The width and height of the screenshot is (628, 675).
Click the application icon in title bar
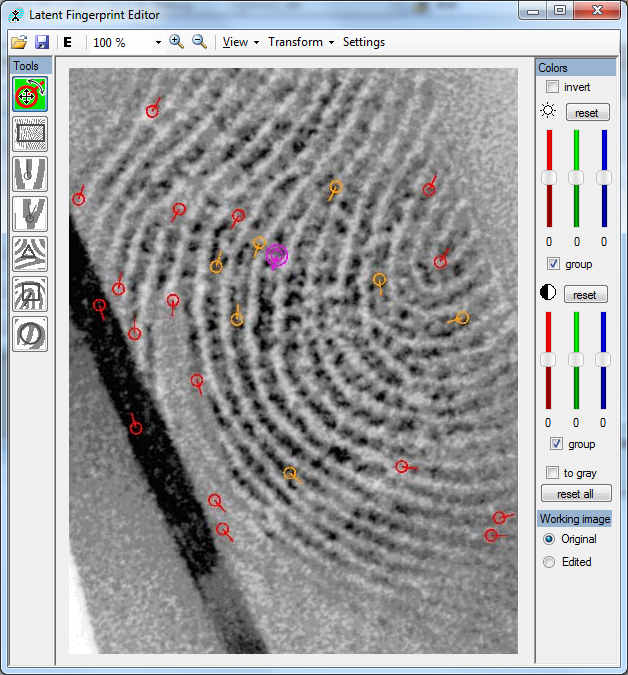pos(15,15)
